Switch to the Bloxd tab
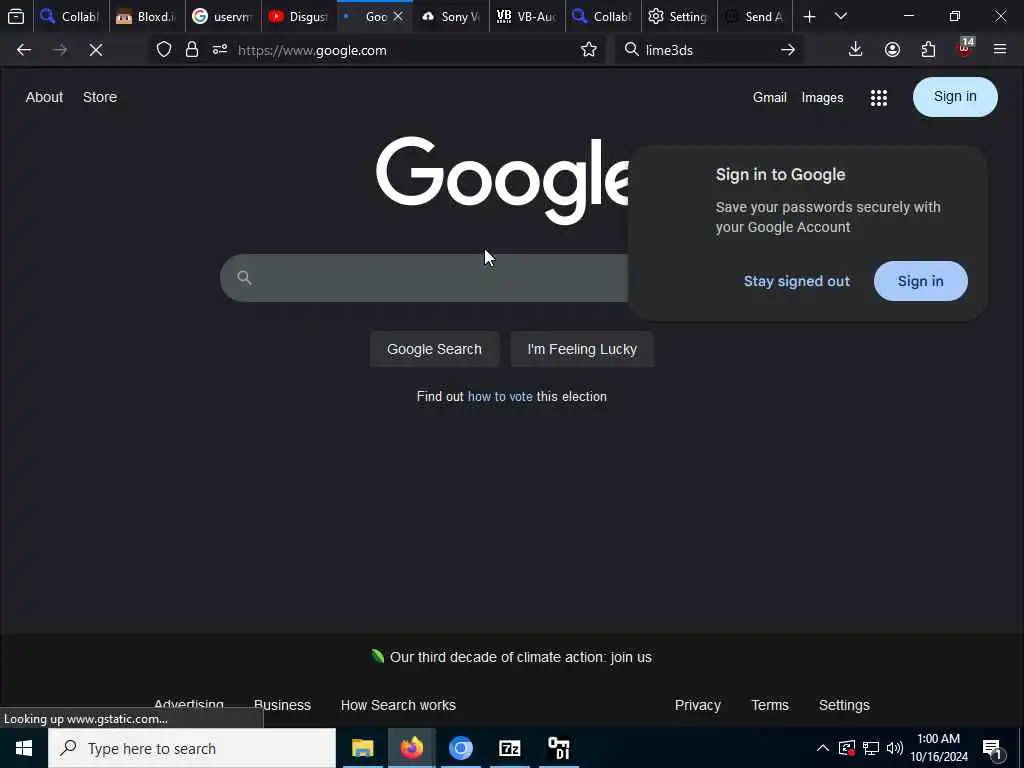Image resolution: width=1024 pixels, height=768 pixels. click(147, 17)
